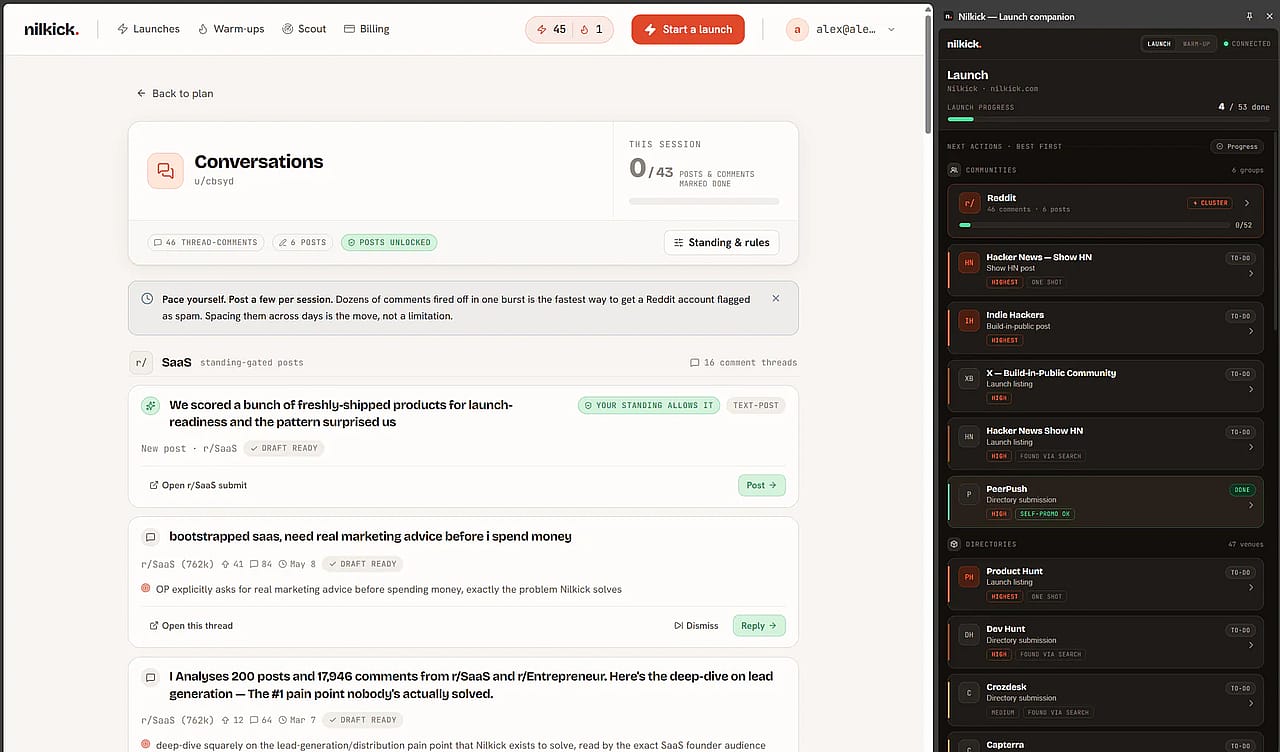Click the DONE badge on PeerPush
Viewport: 1280px width, 752px height.
click(x=1241, y=490)
